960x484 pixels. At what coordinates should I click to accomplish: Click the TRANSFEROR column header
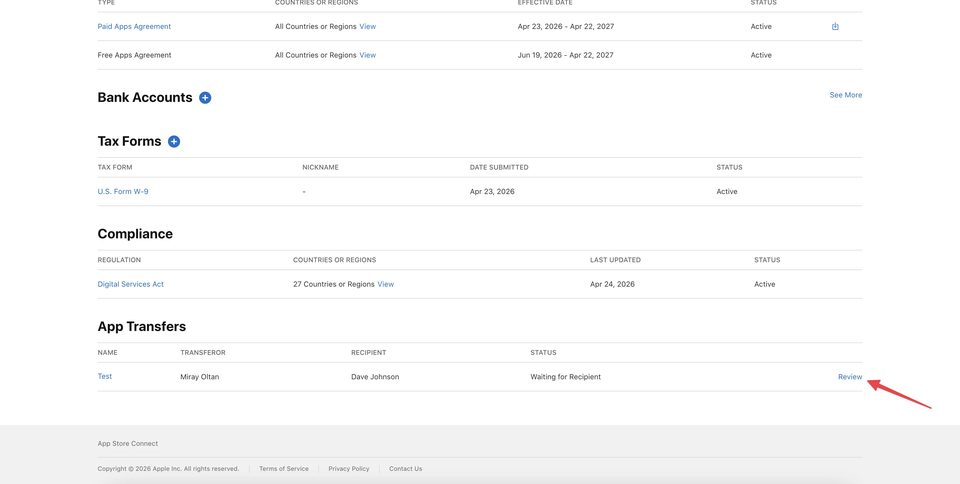point(203,352)
